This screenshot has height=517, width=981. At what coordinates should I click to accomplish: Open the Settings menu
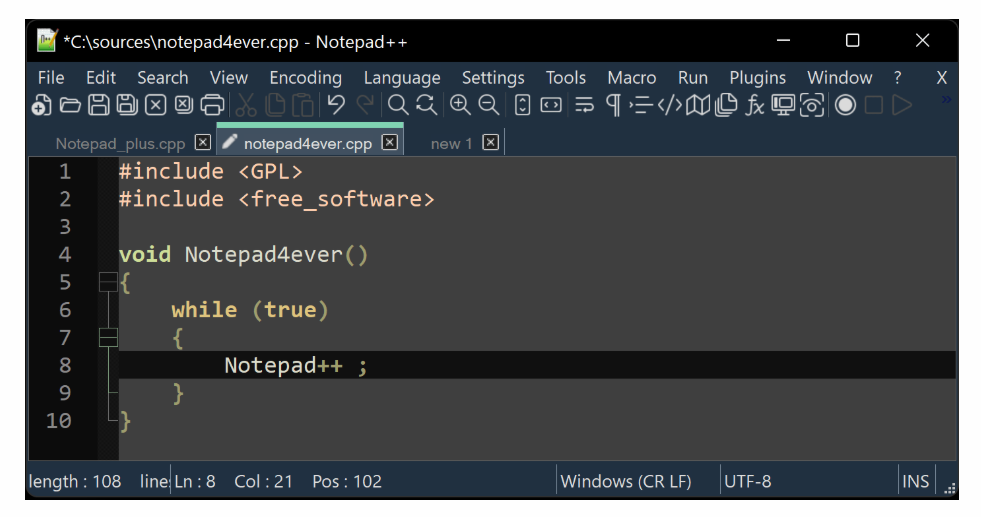(x=493, y=78)
